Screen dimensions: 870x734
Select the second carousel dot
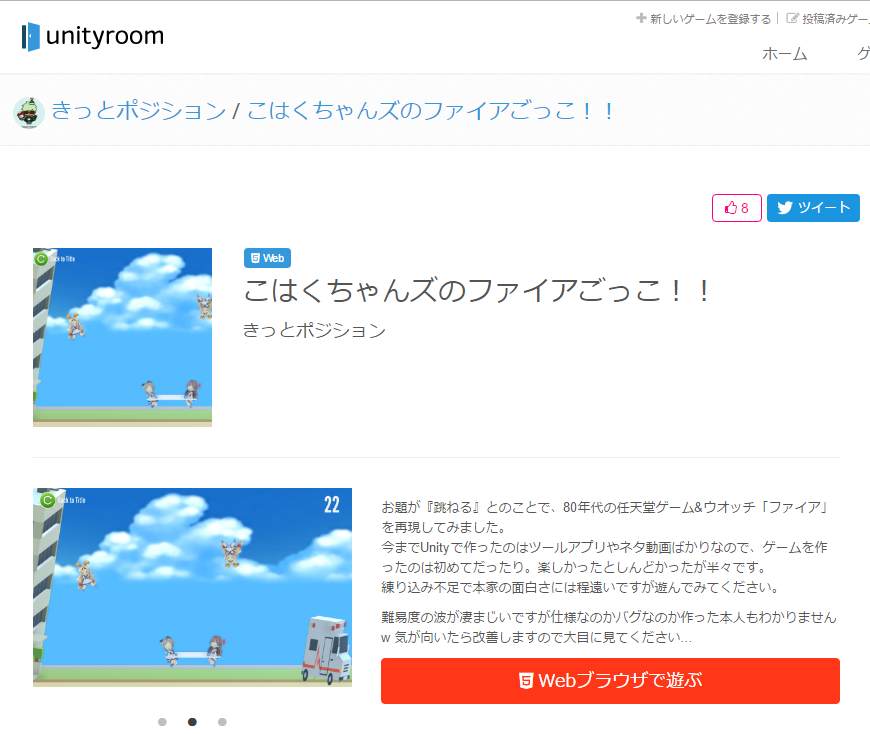[192, 722]
